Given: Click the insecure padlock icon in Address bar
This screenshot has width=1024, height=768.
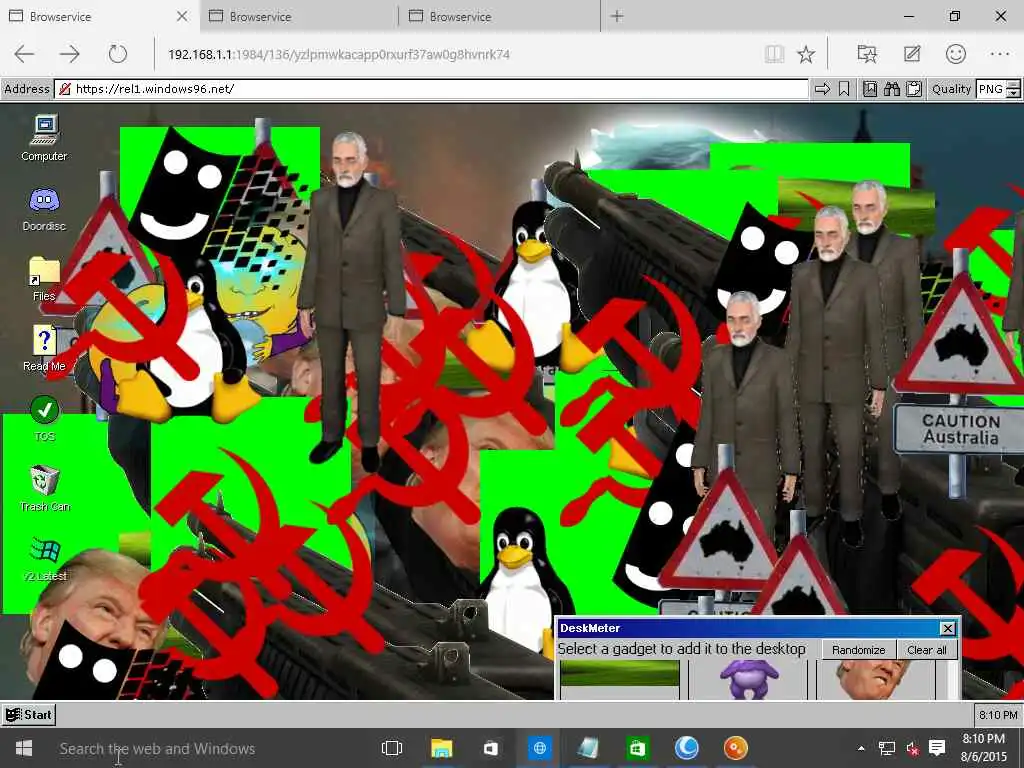Looking at the screenshot, I should [x=65, y=89].
